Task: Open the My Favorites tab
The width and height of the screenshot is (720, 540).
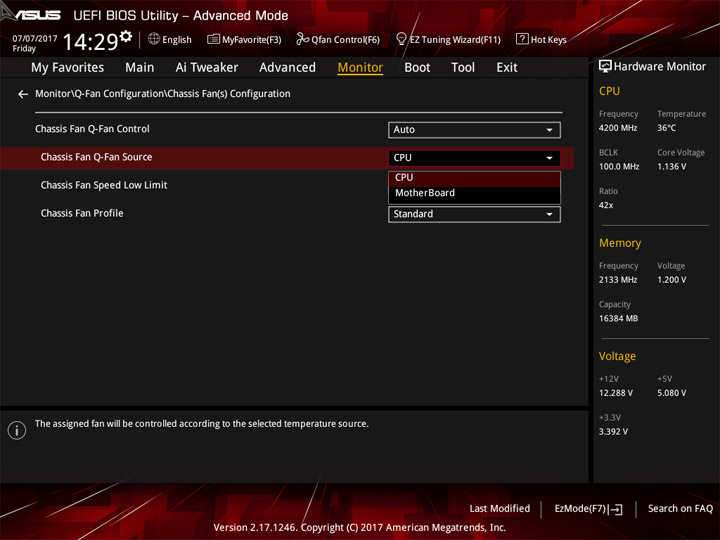Action: (x=68, y=68)
